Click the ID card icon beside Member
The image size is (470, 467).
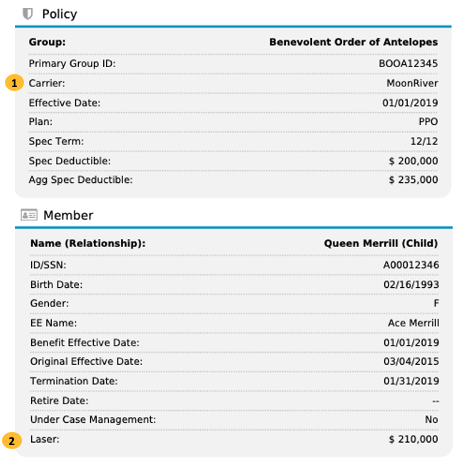click(29, 215)
